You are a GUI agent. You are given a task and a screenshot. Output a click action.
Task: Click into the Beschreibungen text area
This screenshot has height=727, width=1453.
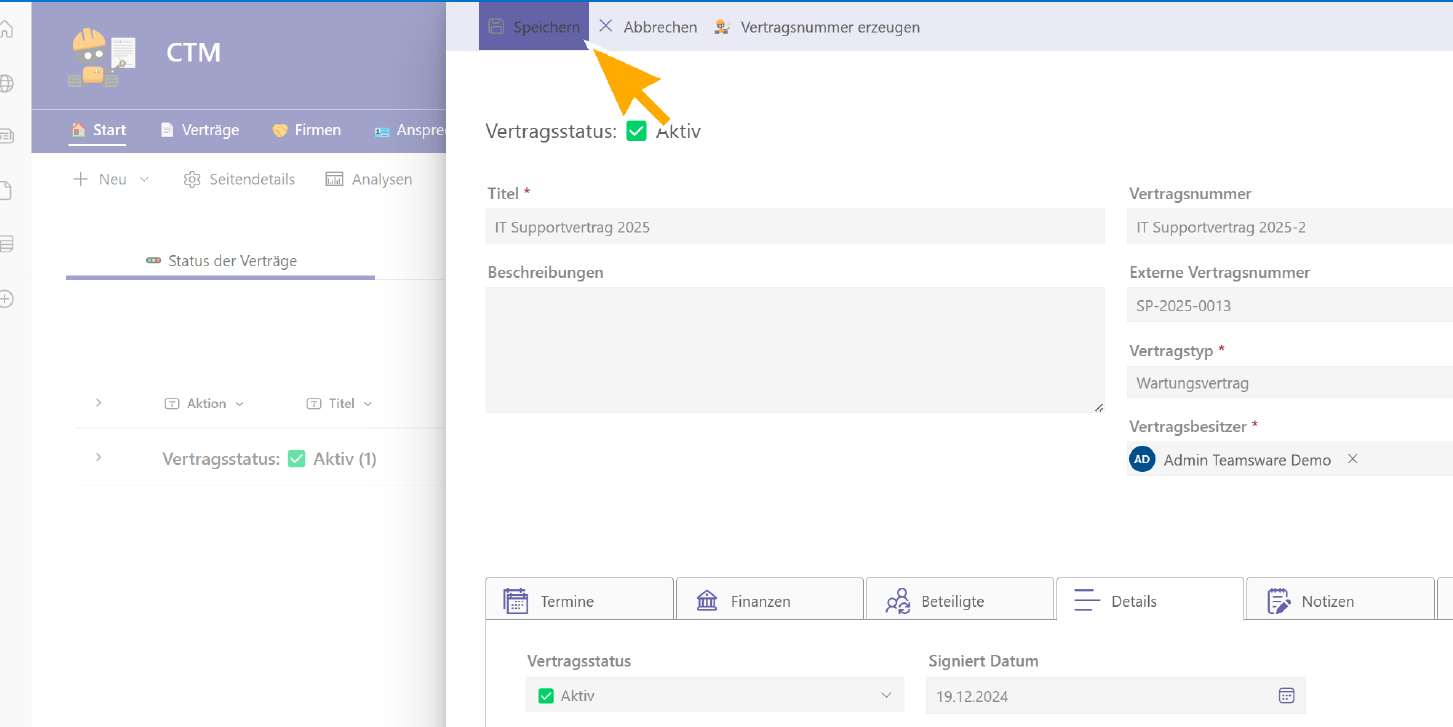[x=794, y=350]
